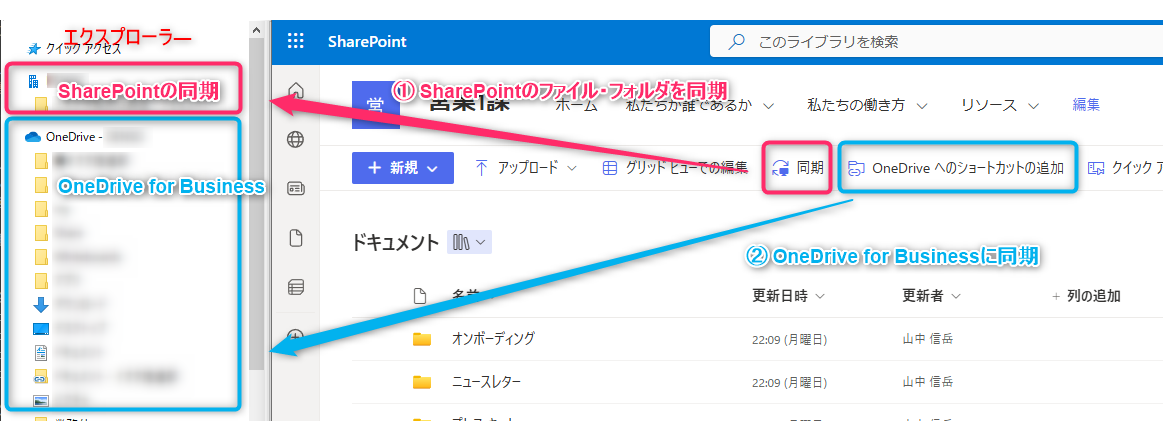The width and height of the screenshot is (1163, 421).
Task: Click the search magnifier icon
Action: 736,42
